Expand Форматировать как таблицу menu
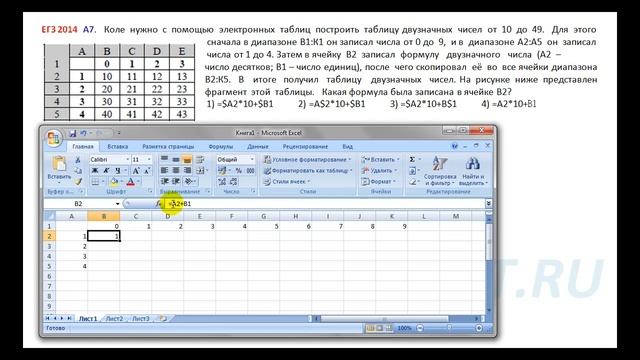This screenshot has height=360, width=640. pyautogui.click(x=308, y=171)
